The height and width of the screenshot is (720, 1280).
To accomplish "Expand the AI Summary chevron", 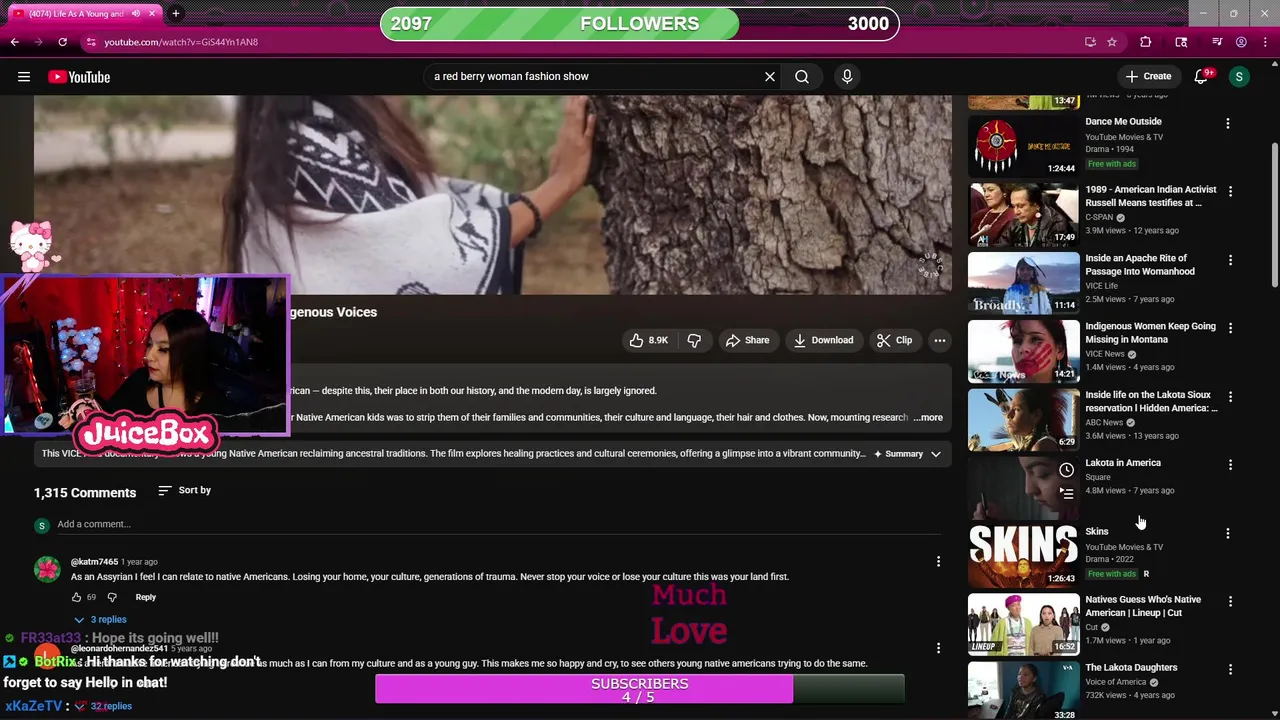I will pyautogui.click(x=936, y=454).
